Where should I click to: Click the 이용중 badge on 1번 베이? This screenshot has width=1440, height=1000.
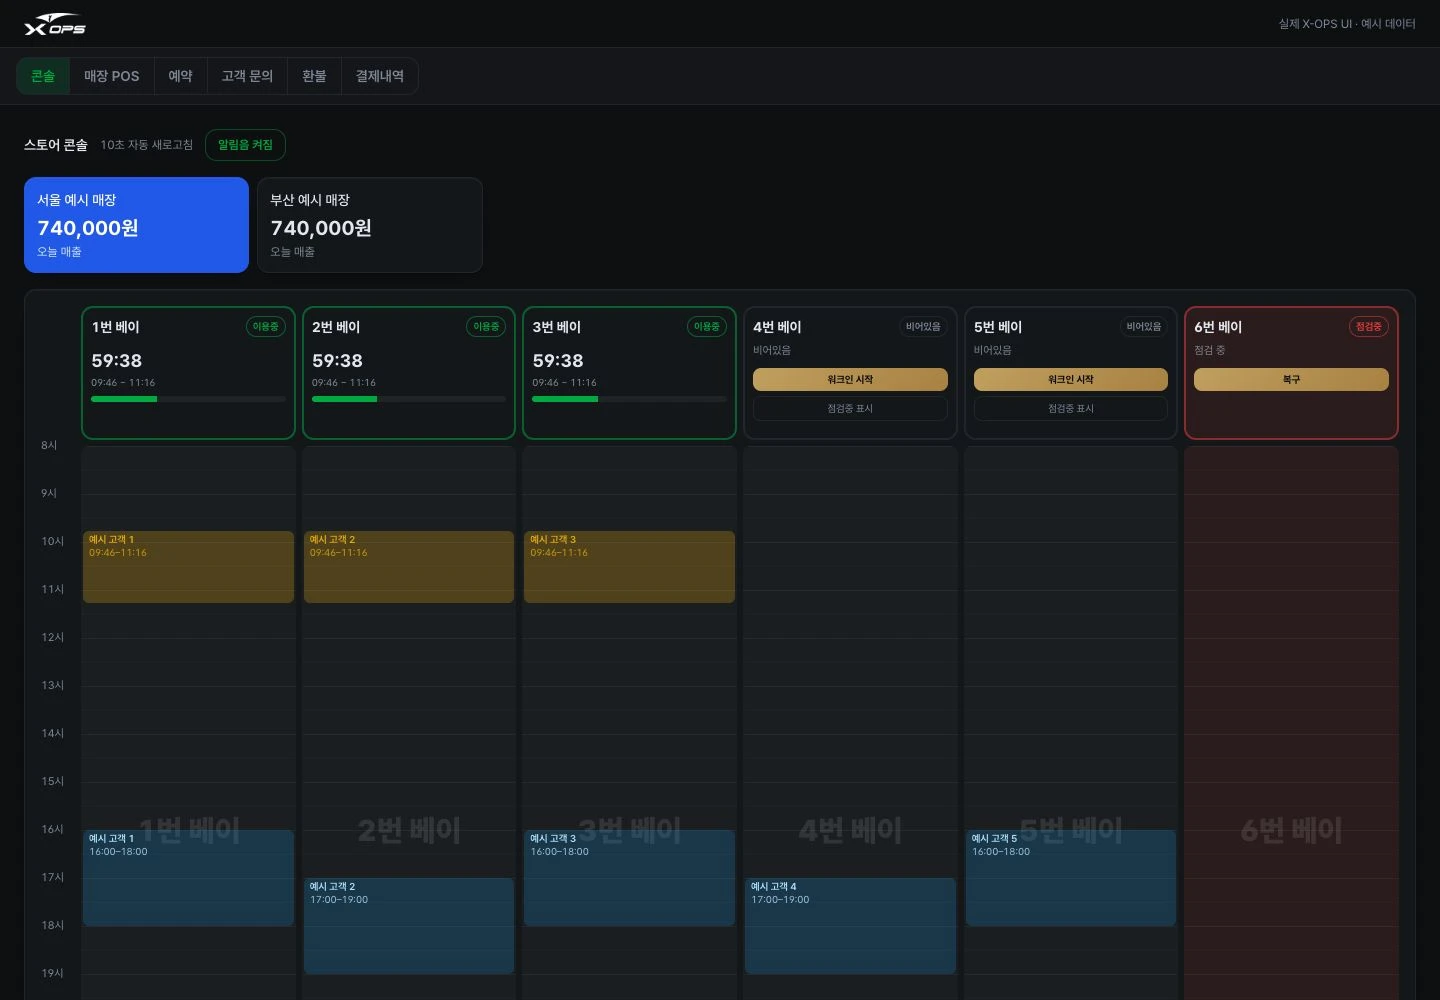click(266, 327)
